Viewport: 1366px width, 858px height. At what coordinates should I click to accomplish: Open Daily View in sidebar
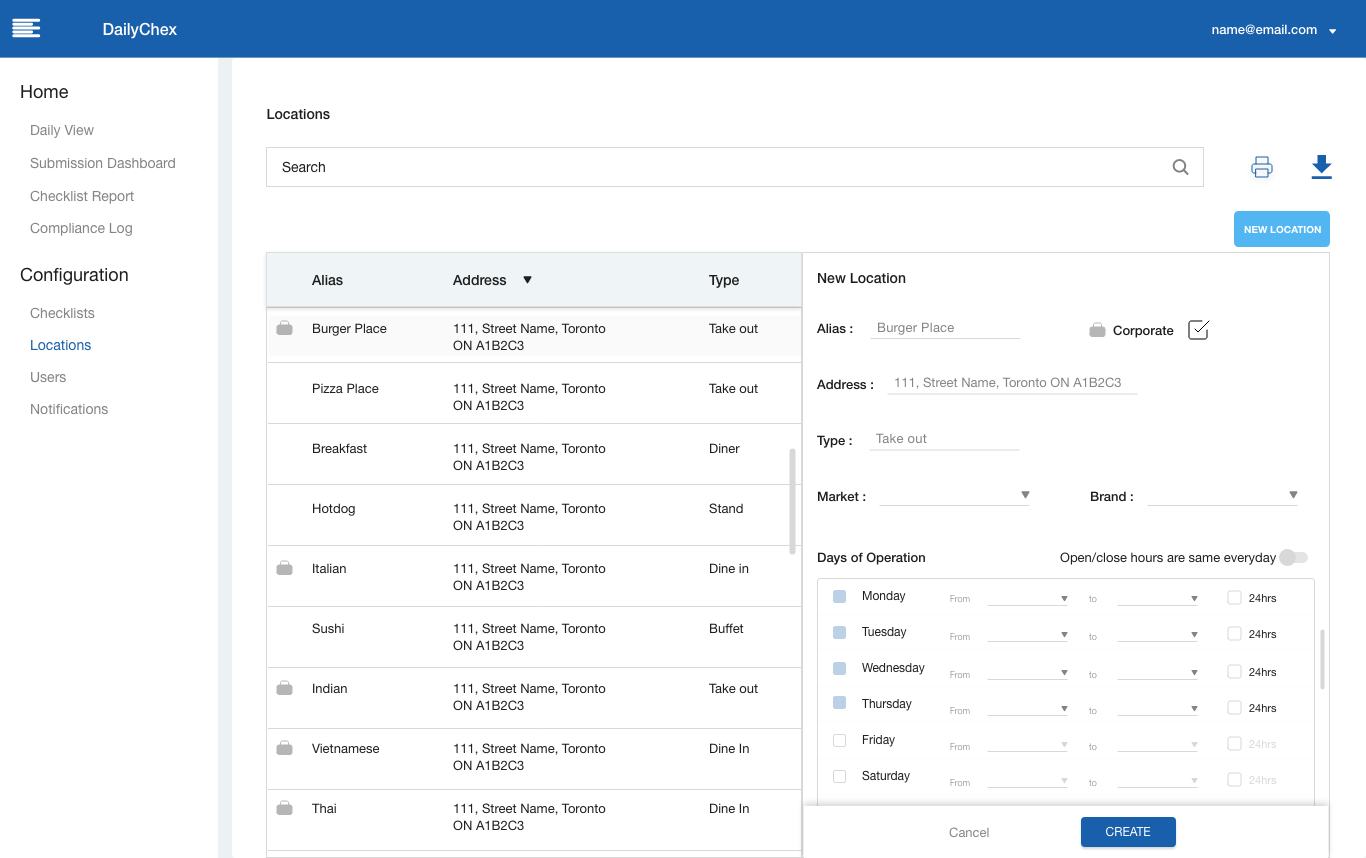tap(62, 130)
